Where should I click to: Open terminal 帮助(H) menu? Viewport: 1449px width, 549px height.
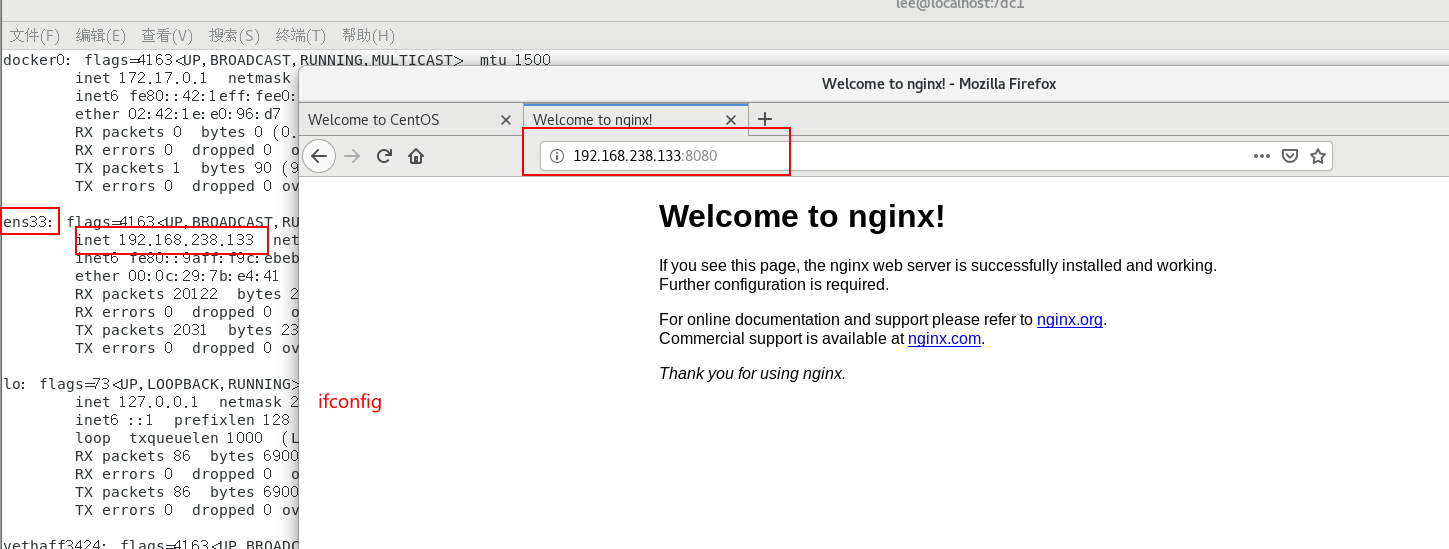coord(368,35)
